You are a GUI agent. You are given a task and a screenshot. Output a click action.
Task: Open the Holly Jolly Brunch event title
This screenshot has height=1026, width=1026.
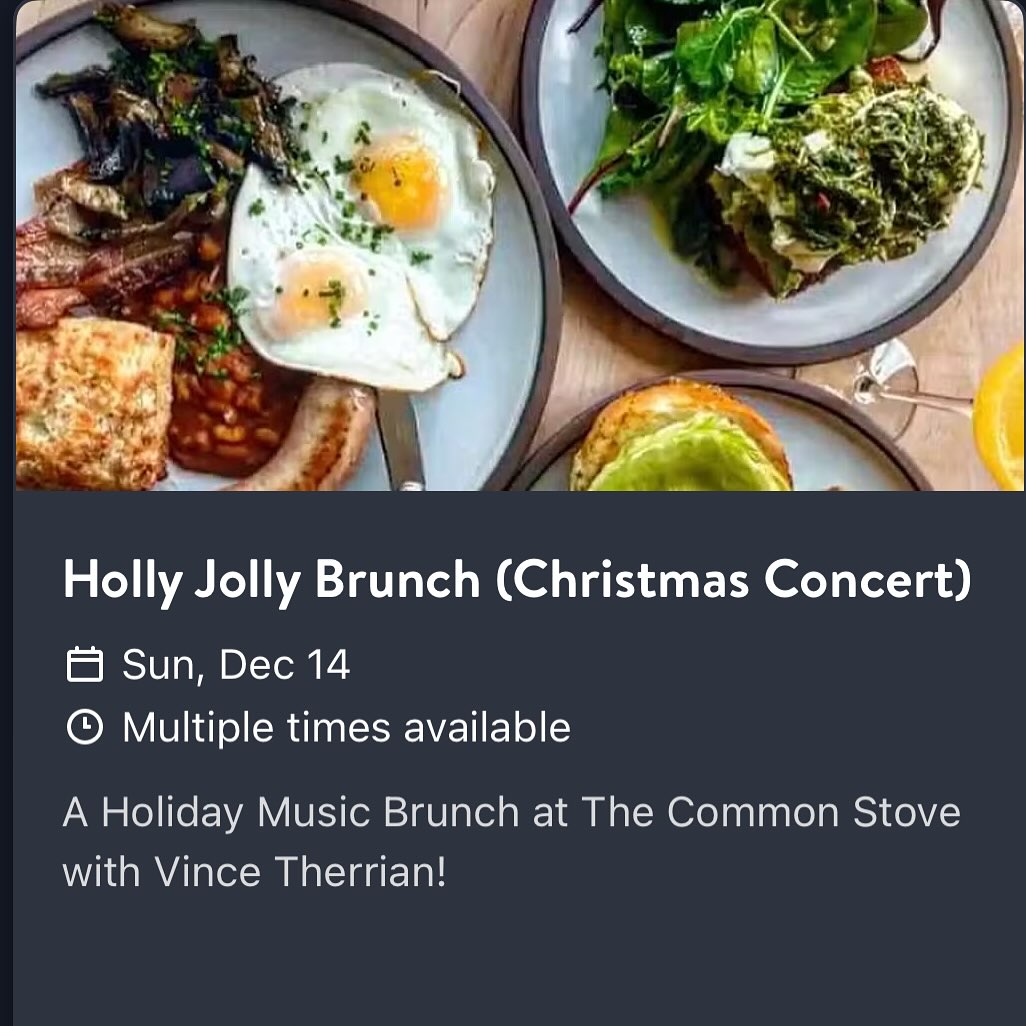coord(516,580)
